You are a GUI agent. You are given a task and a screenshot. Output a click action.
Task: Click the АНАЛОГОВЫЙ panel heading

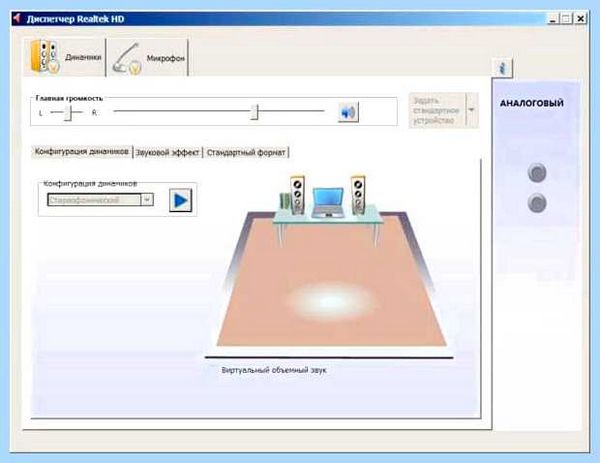pyautogui.click(x=532, y=103)
